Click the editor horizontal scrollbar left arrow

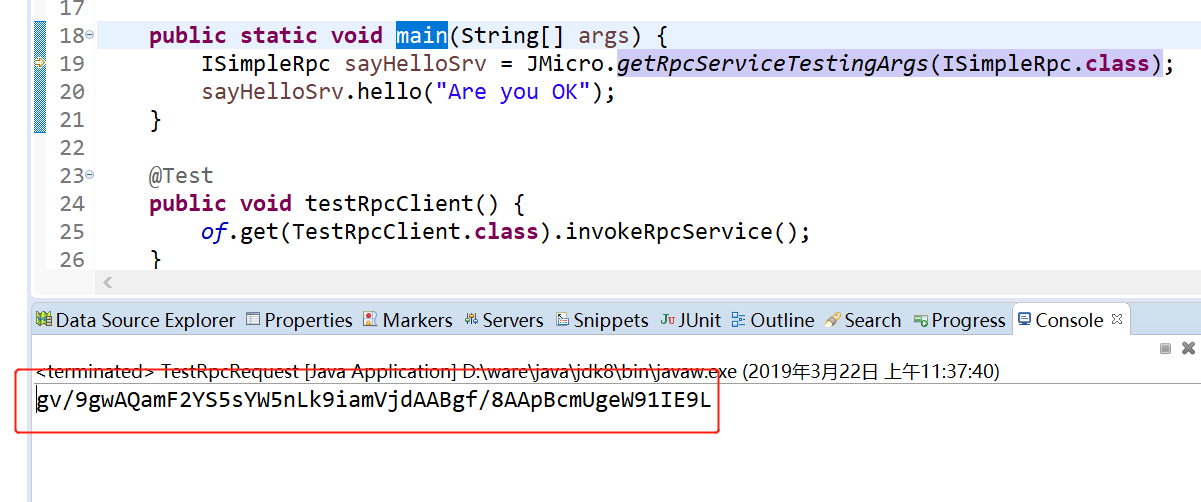[x=108, y=284]
